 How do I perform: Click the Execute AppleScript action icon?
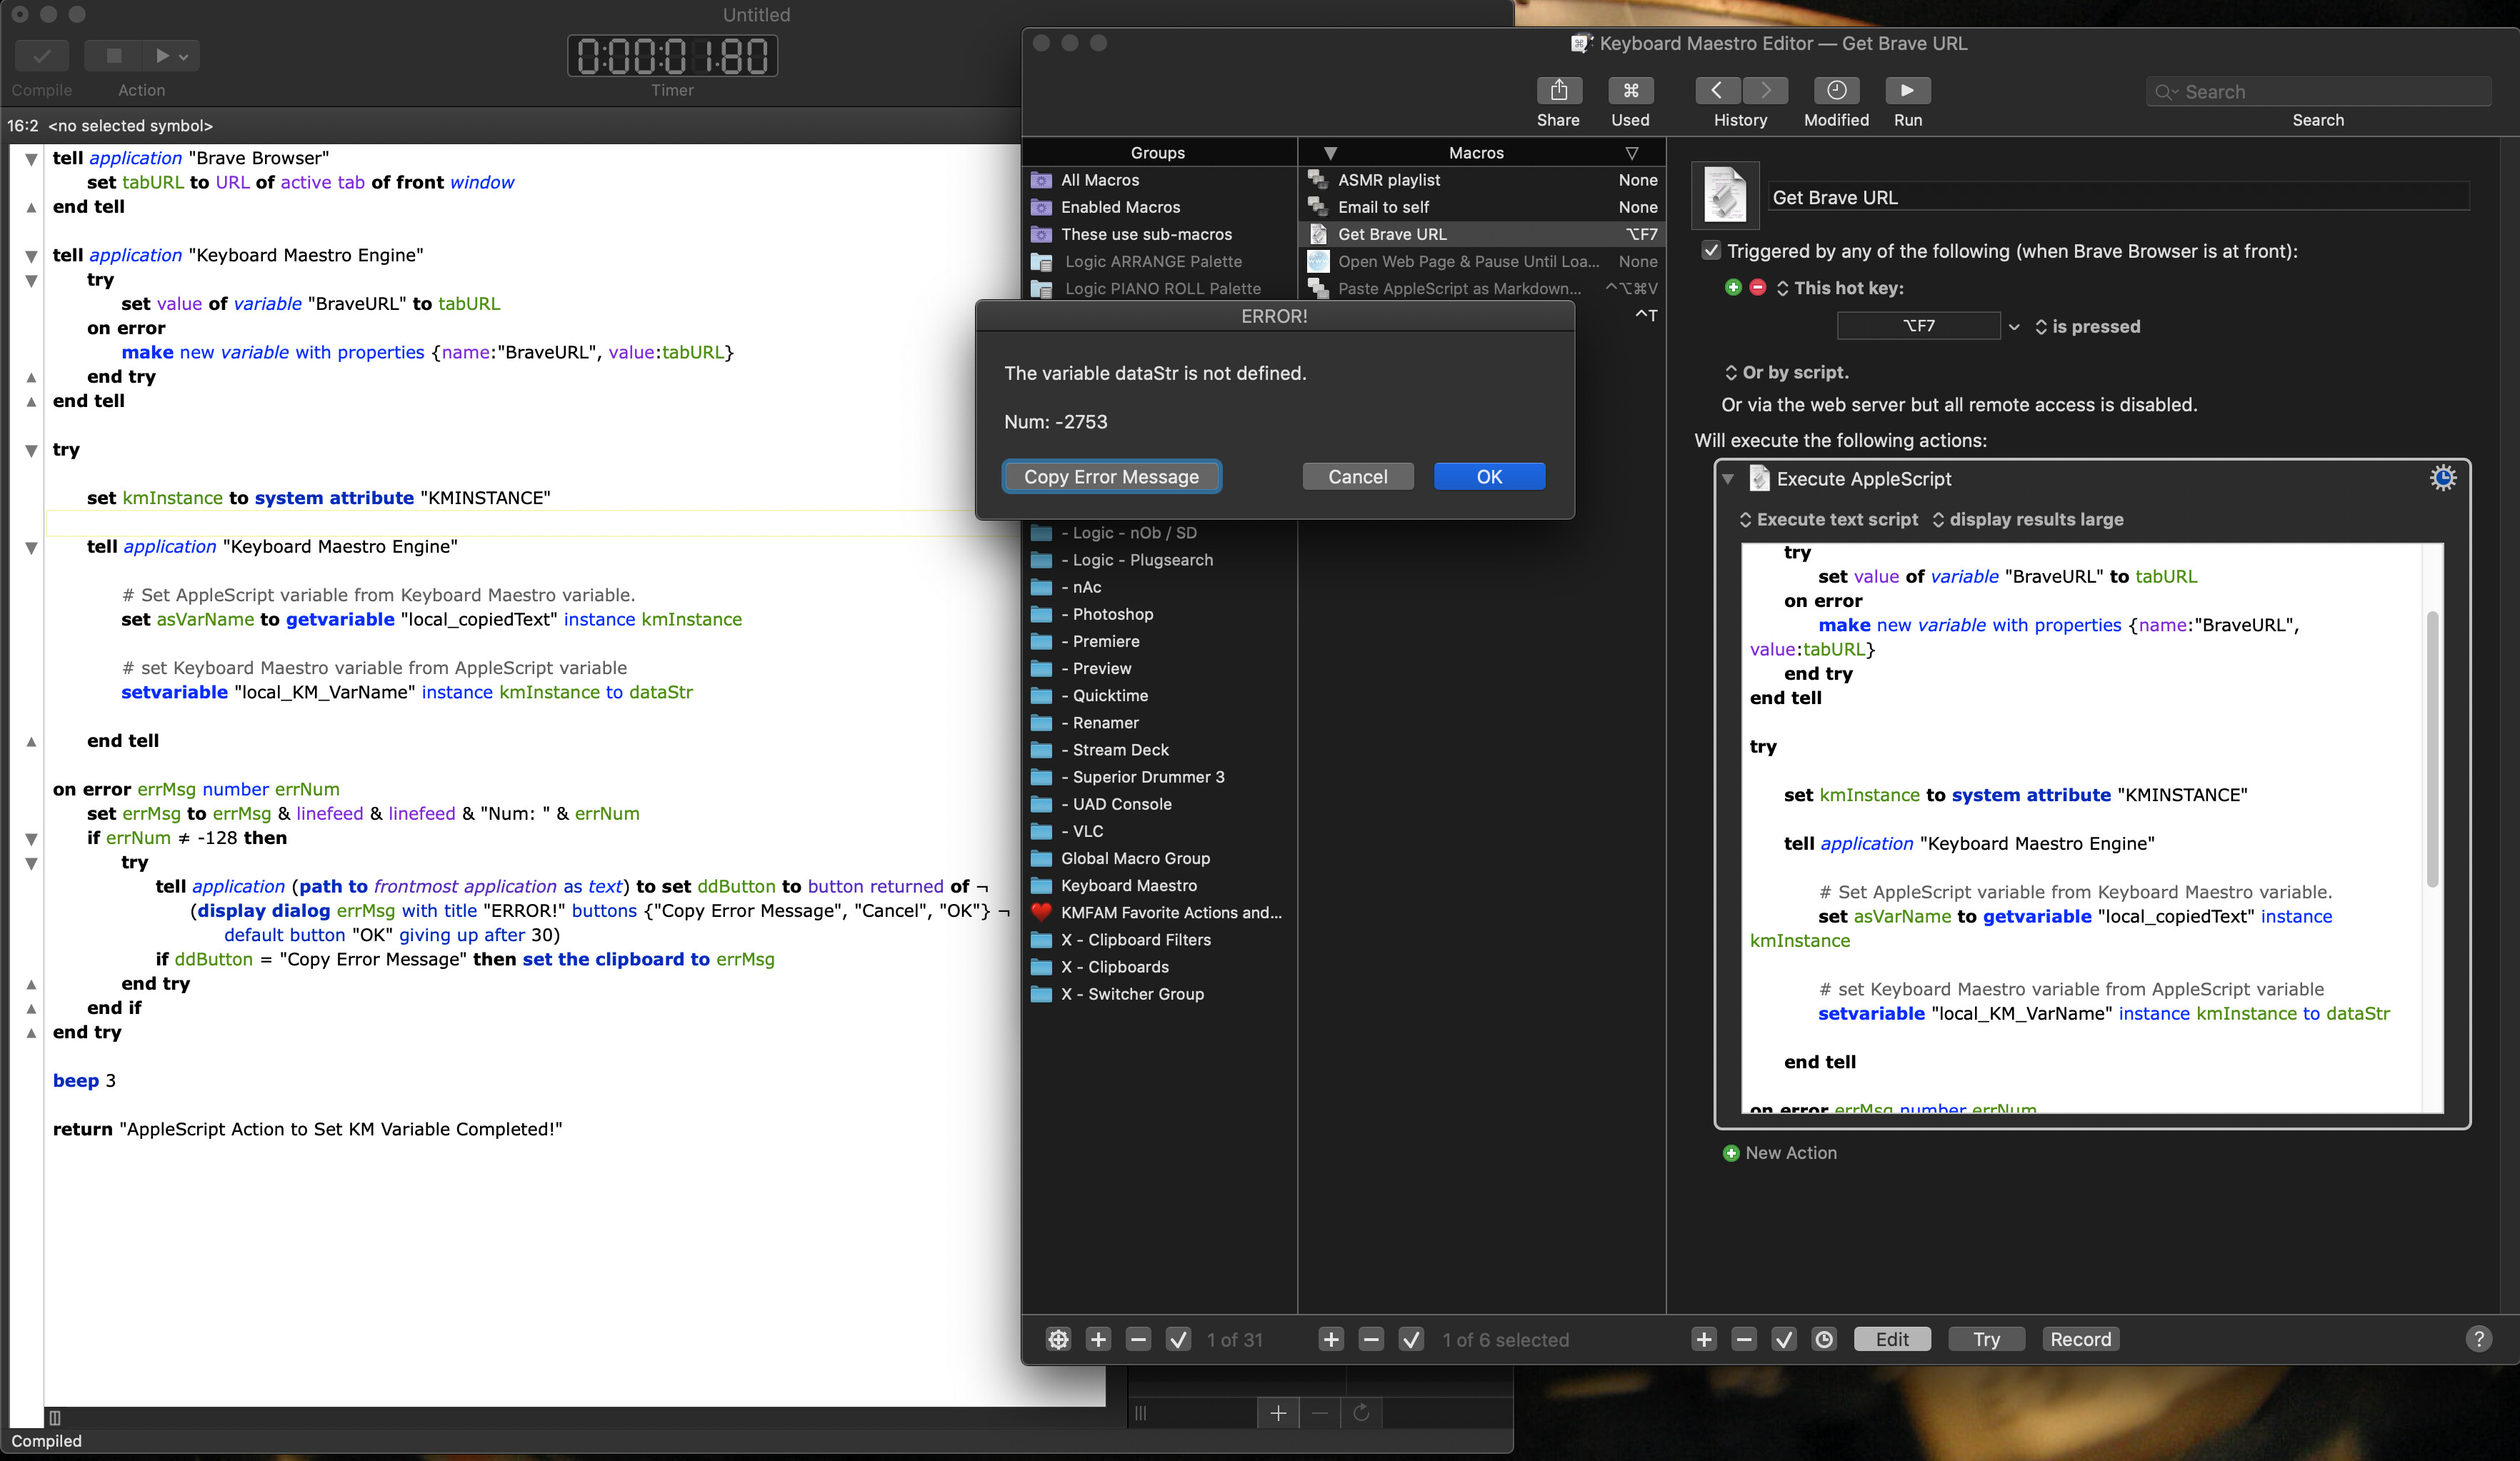tap(1759, 478)
